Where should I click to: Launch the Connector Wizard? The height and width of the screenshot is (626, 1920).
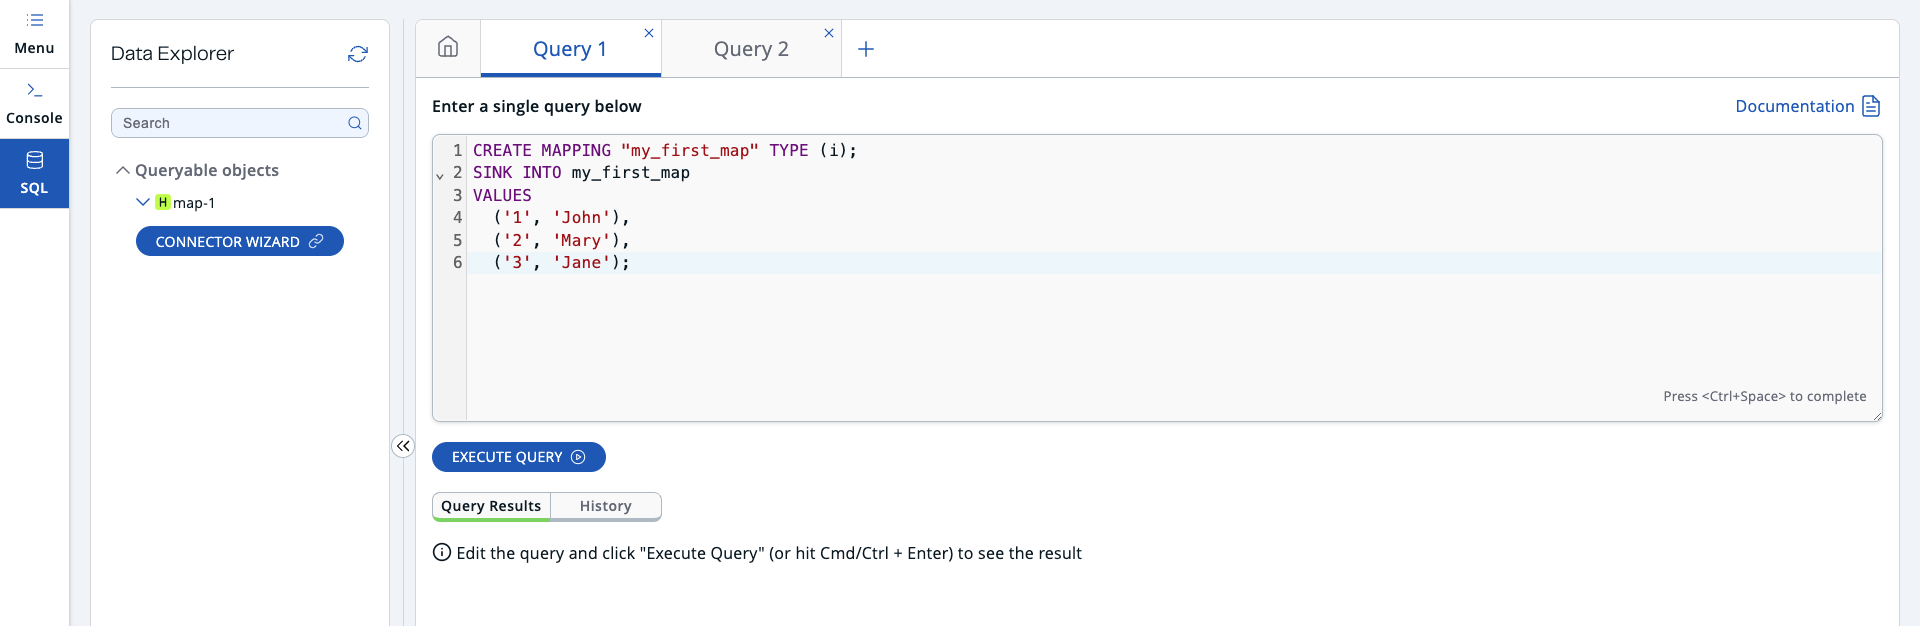click(x=239, y=242)
